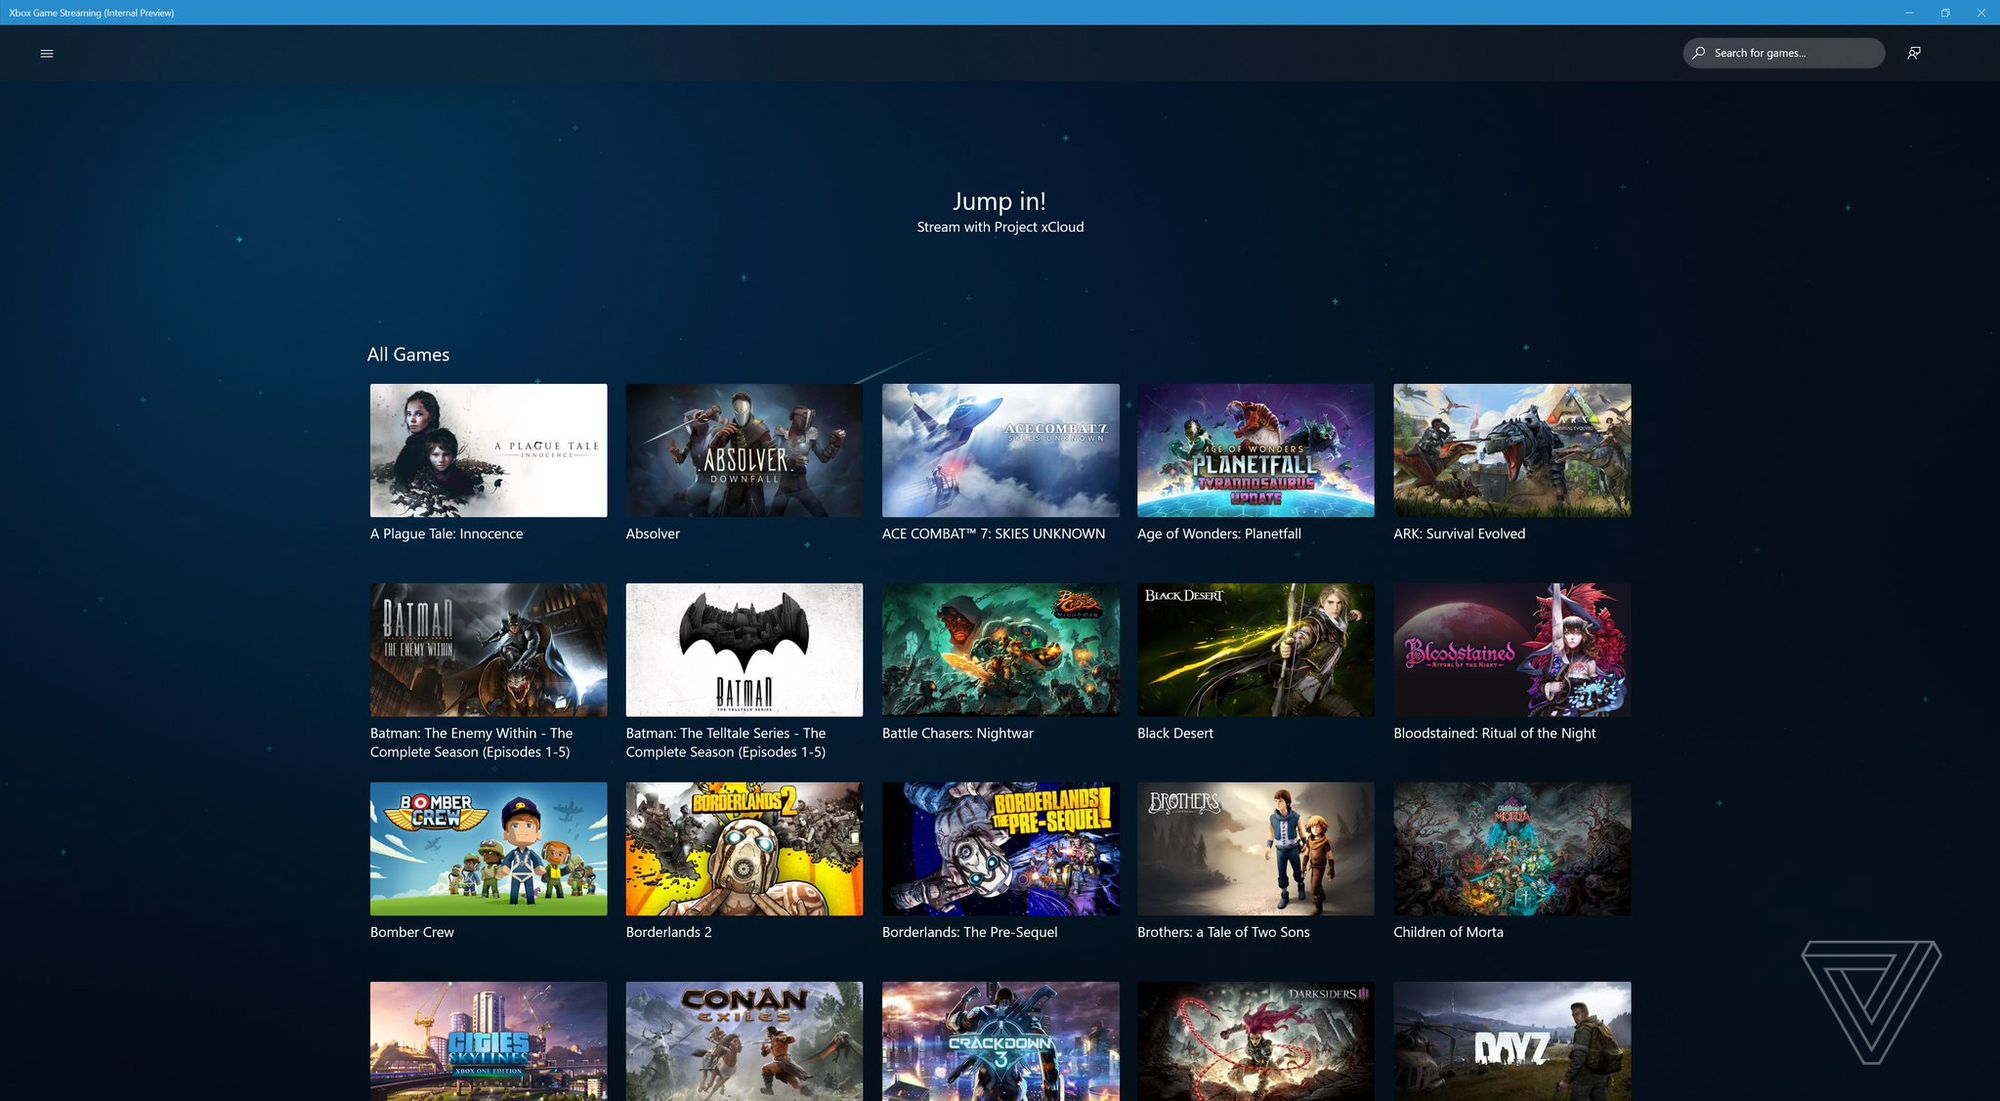Select Bloodstained: Ritual of the Night tile
The image size is (2000, 1101).
tap(1512, 649)
